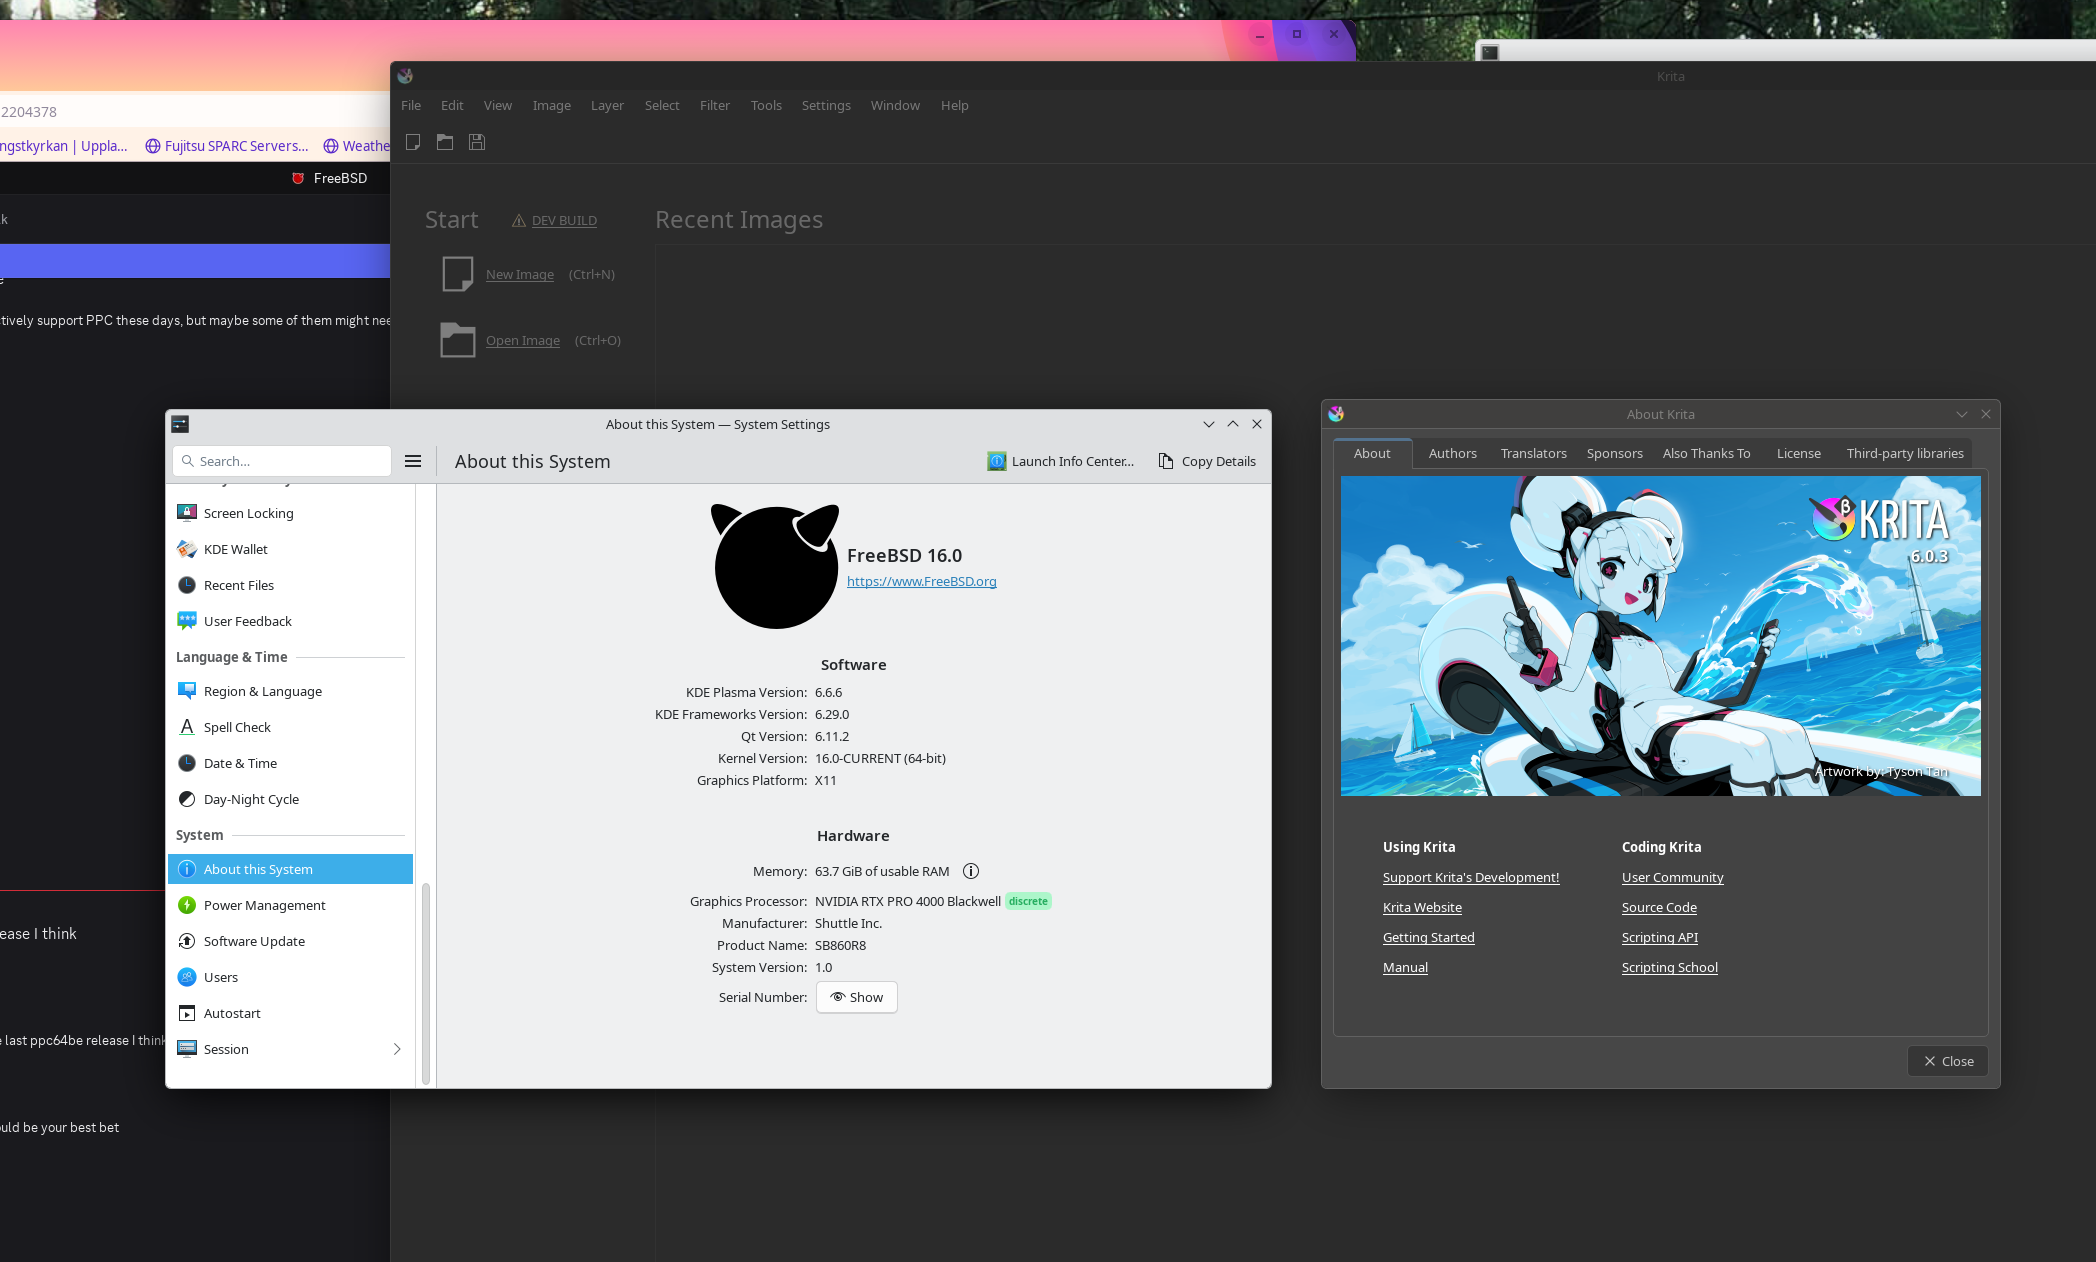Open the Scripting School link
This screenshot has height=1262, width=2096.
click(1670, 967)
